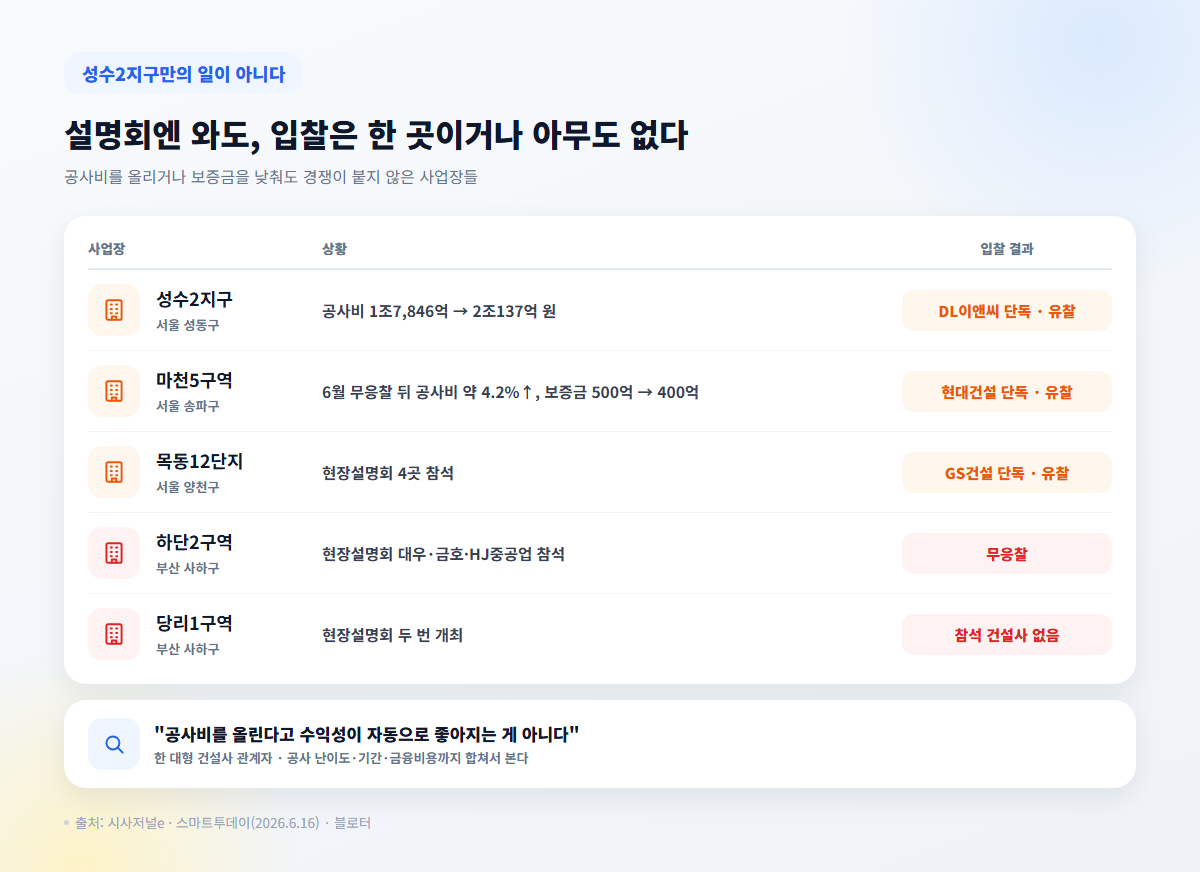The width and height of the screenshot is (1200, 872).
Task: Click the 참석 건설사 없음 badge
Action: [1007, 635]
